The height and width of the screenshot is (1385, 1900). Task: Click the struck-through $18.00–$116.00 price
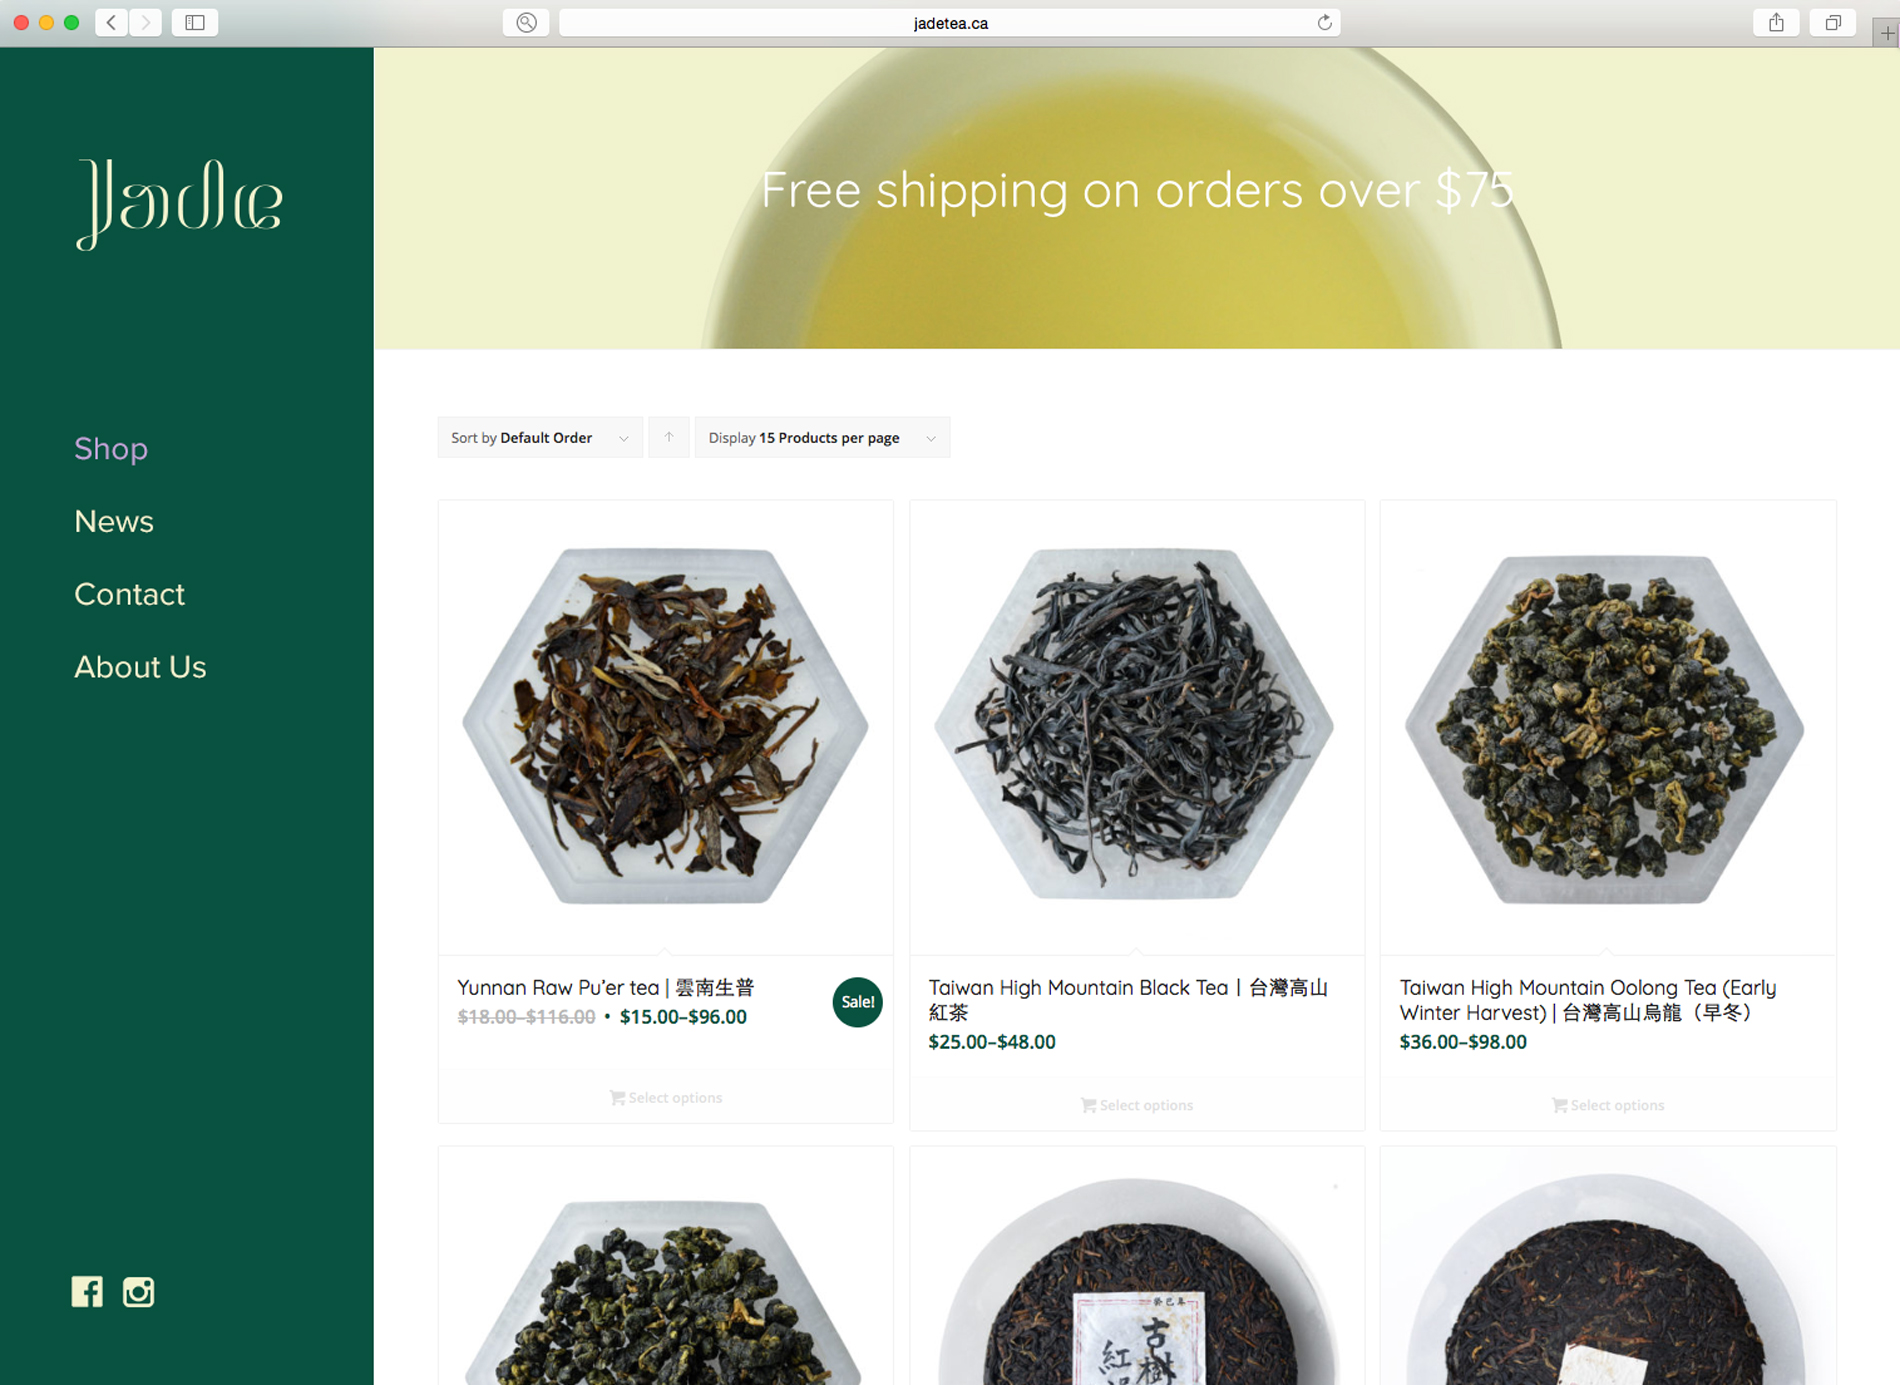pos(526,1017)
